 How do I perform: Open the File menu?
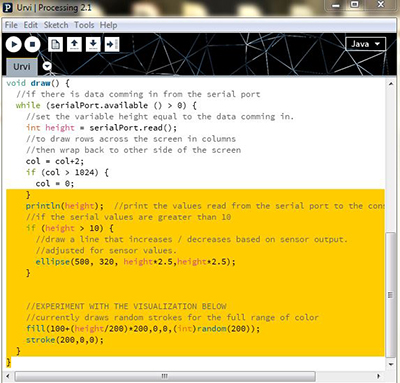(x=11, y=25)
